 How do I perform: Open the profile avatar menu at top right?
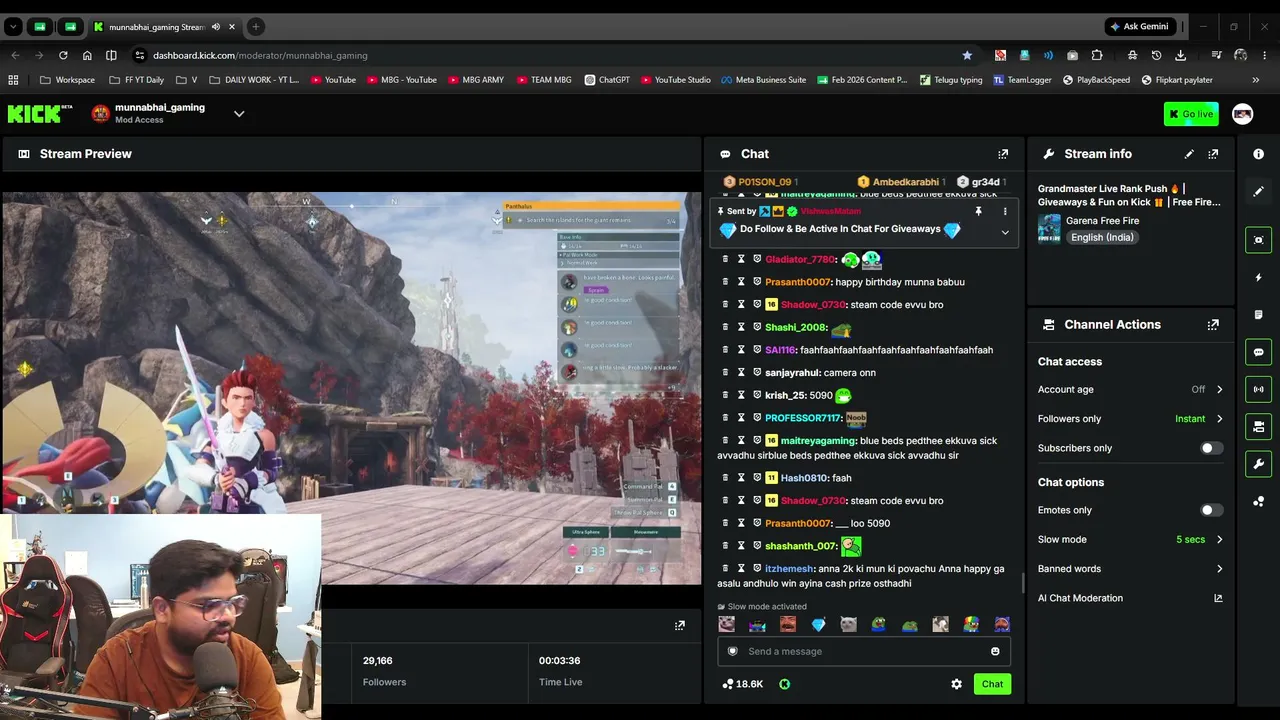[x=1242, y=114]
